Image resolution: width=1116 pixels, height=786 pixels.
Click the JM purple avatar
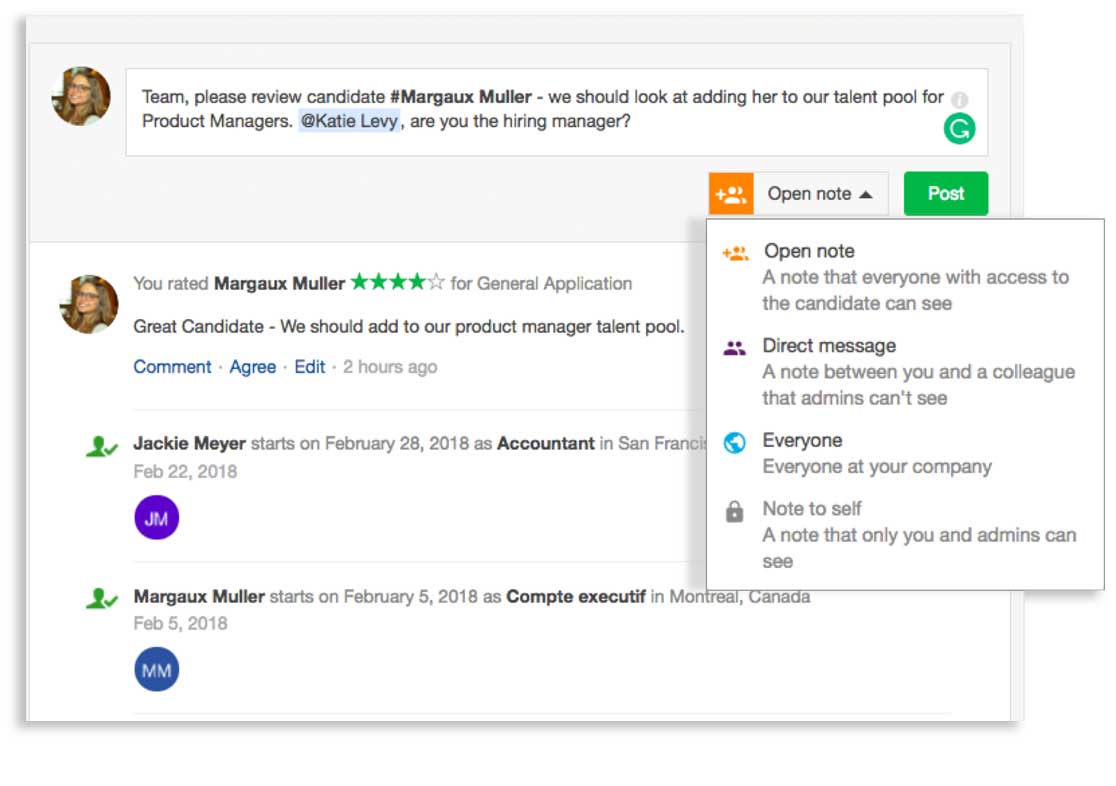[x=157, y=518]
